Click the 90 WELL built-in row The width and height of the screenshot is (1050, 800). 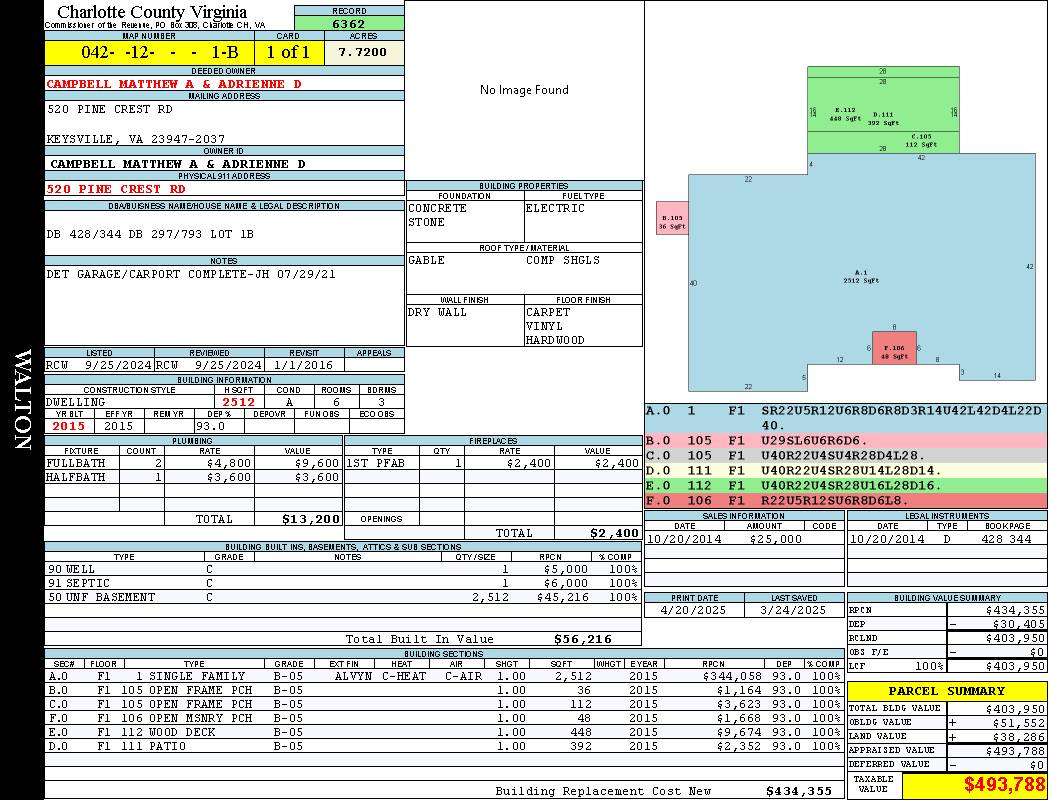pyautogui.click(x=343, y=570)
